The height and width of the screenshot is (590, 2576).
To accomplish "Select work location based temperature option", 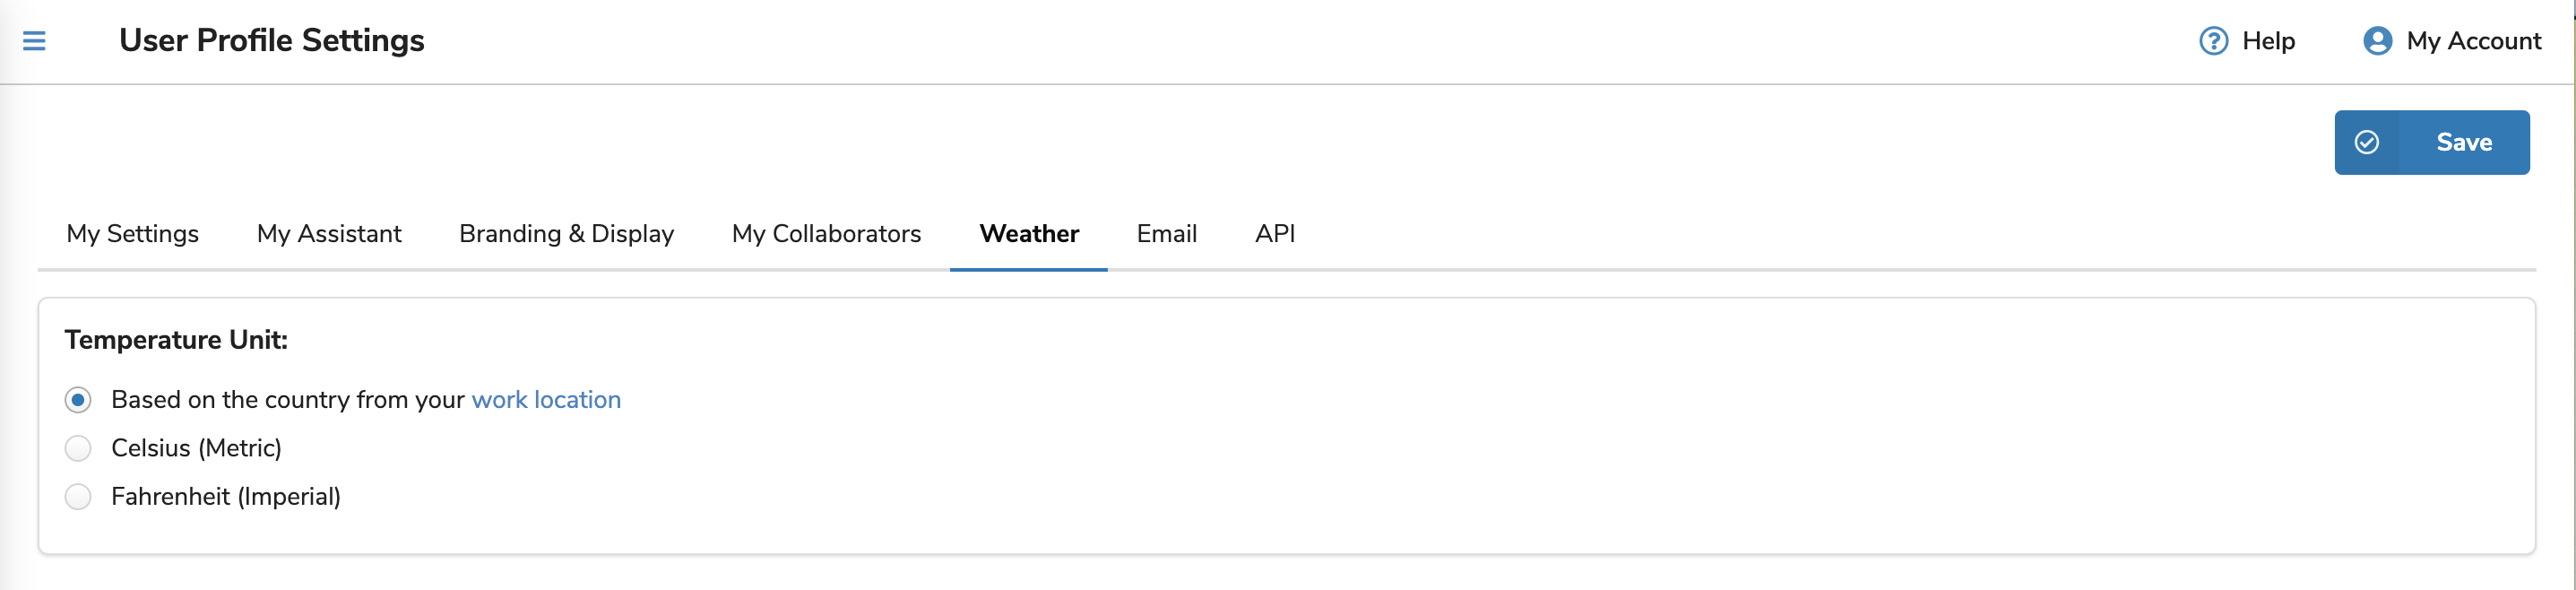I will point(78,400).
